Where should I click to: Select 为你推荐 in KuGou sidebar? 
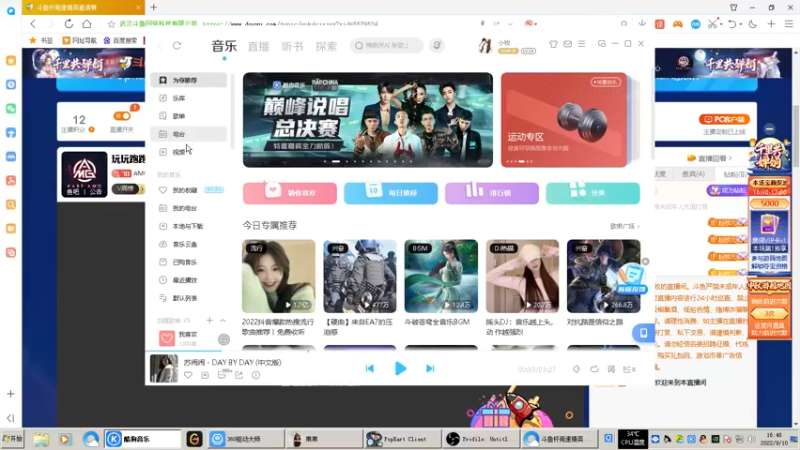click(x=189, y=80)
